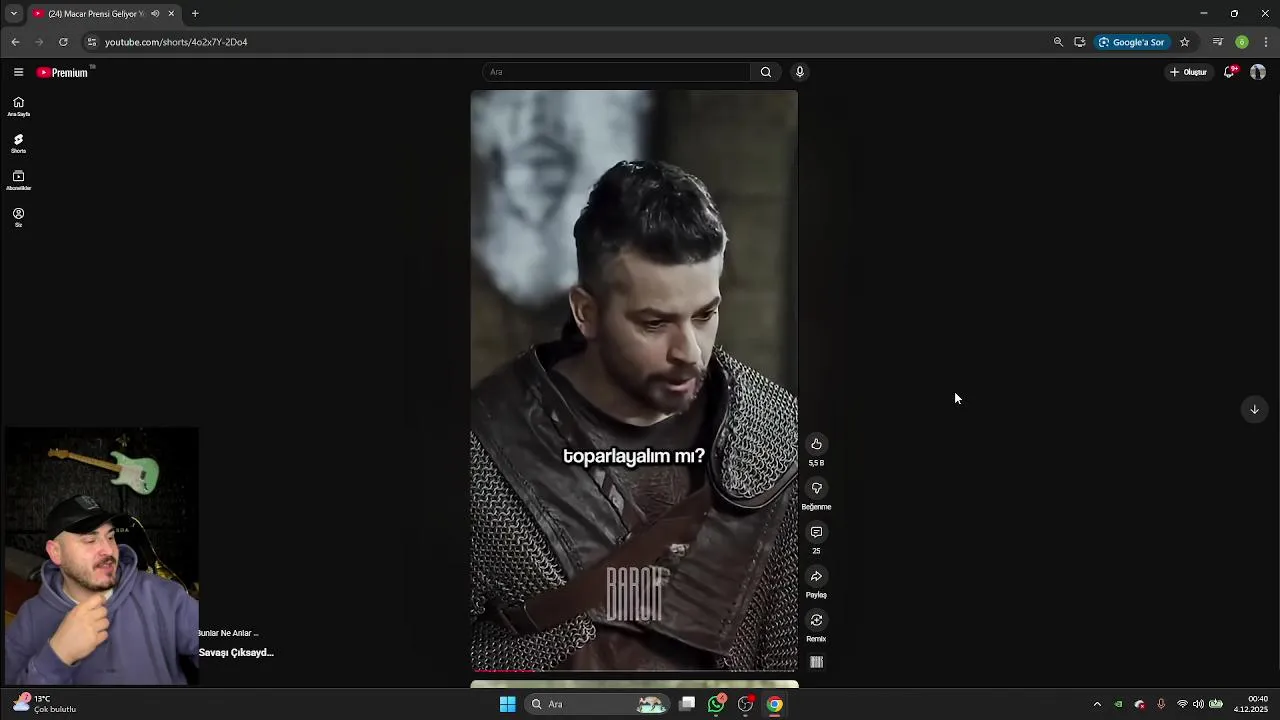This screenshot has height=720, width=1280.
Task: Reload the page in Chrome
Action: pyautogui.click(x=63, y=42)
